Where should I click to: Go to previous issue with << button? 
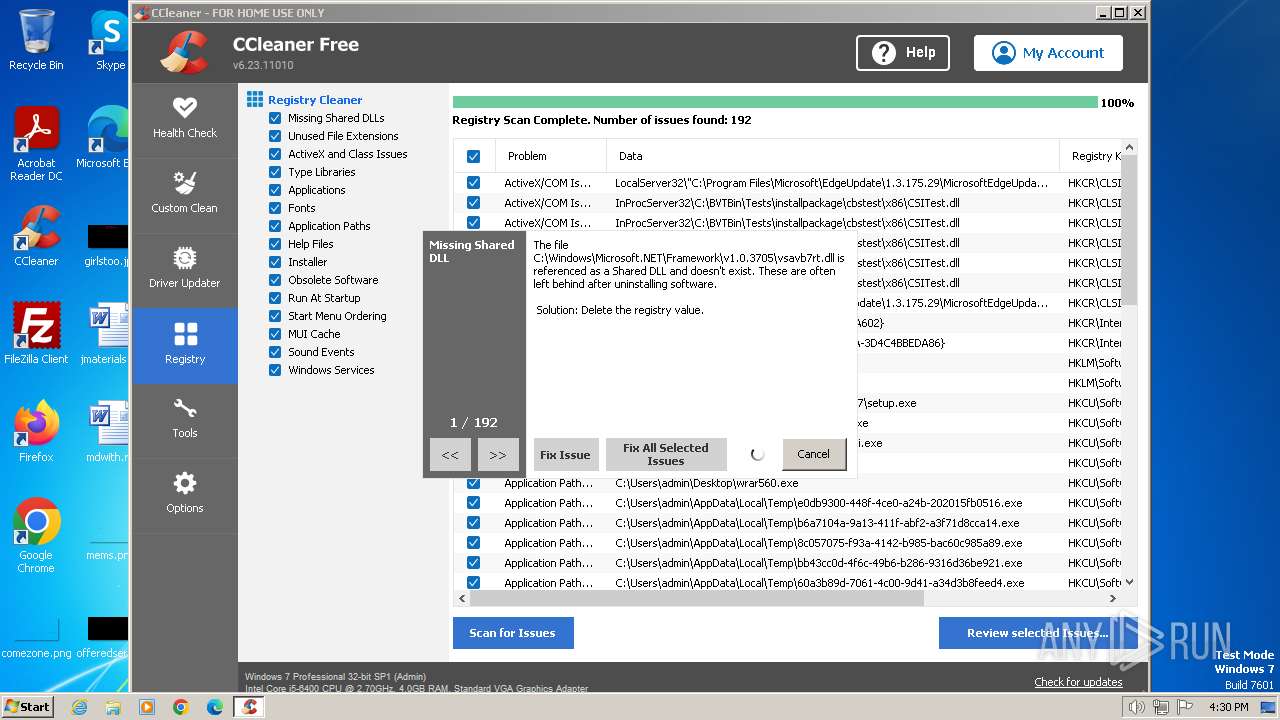pos(450,455)
